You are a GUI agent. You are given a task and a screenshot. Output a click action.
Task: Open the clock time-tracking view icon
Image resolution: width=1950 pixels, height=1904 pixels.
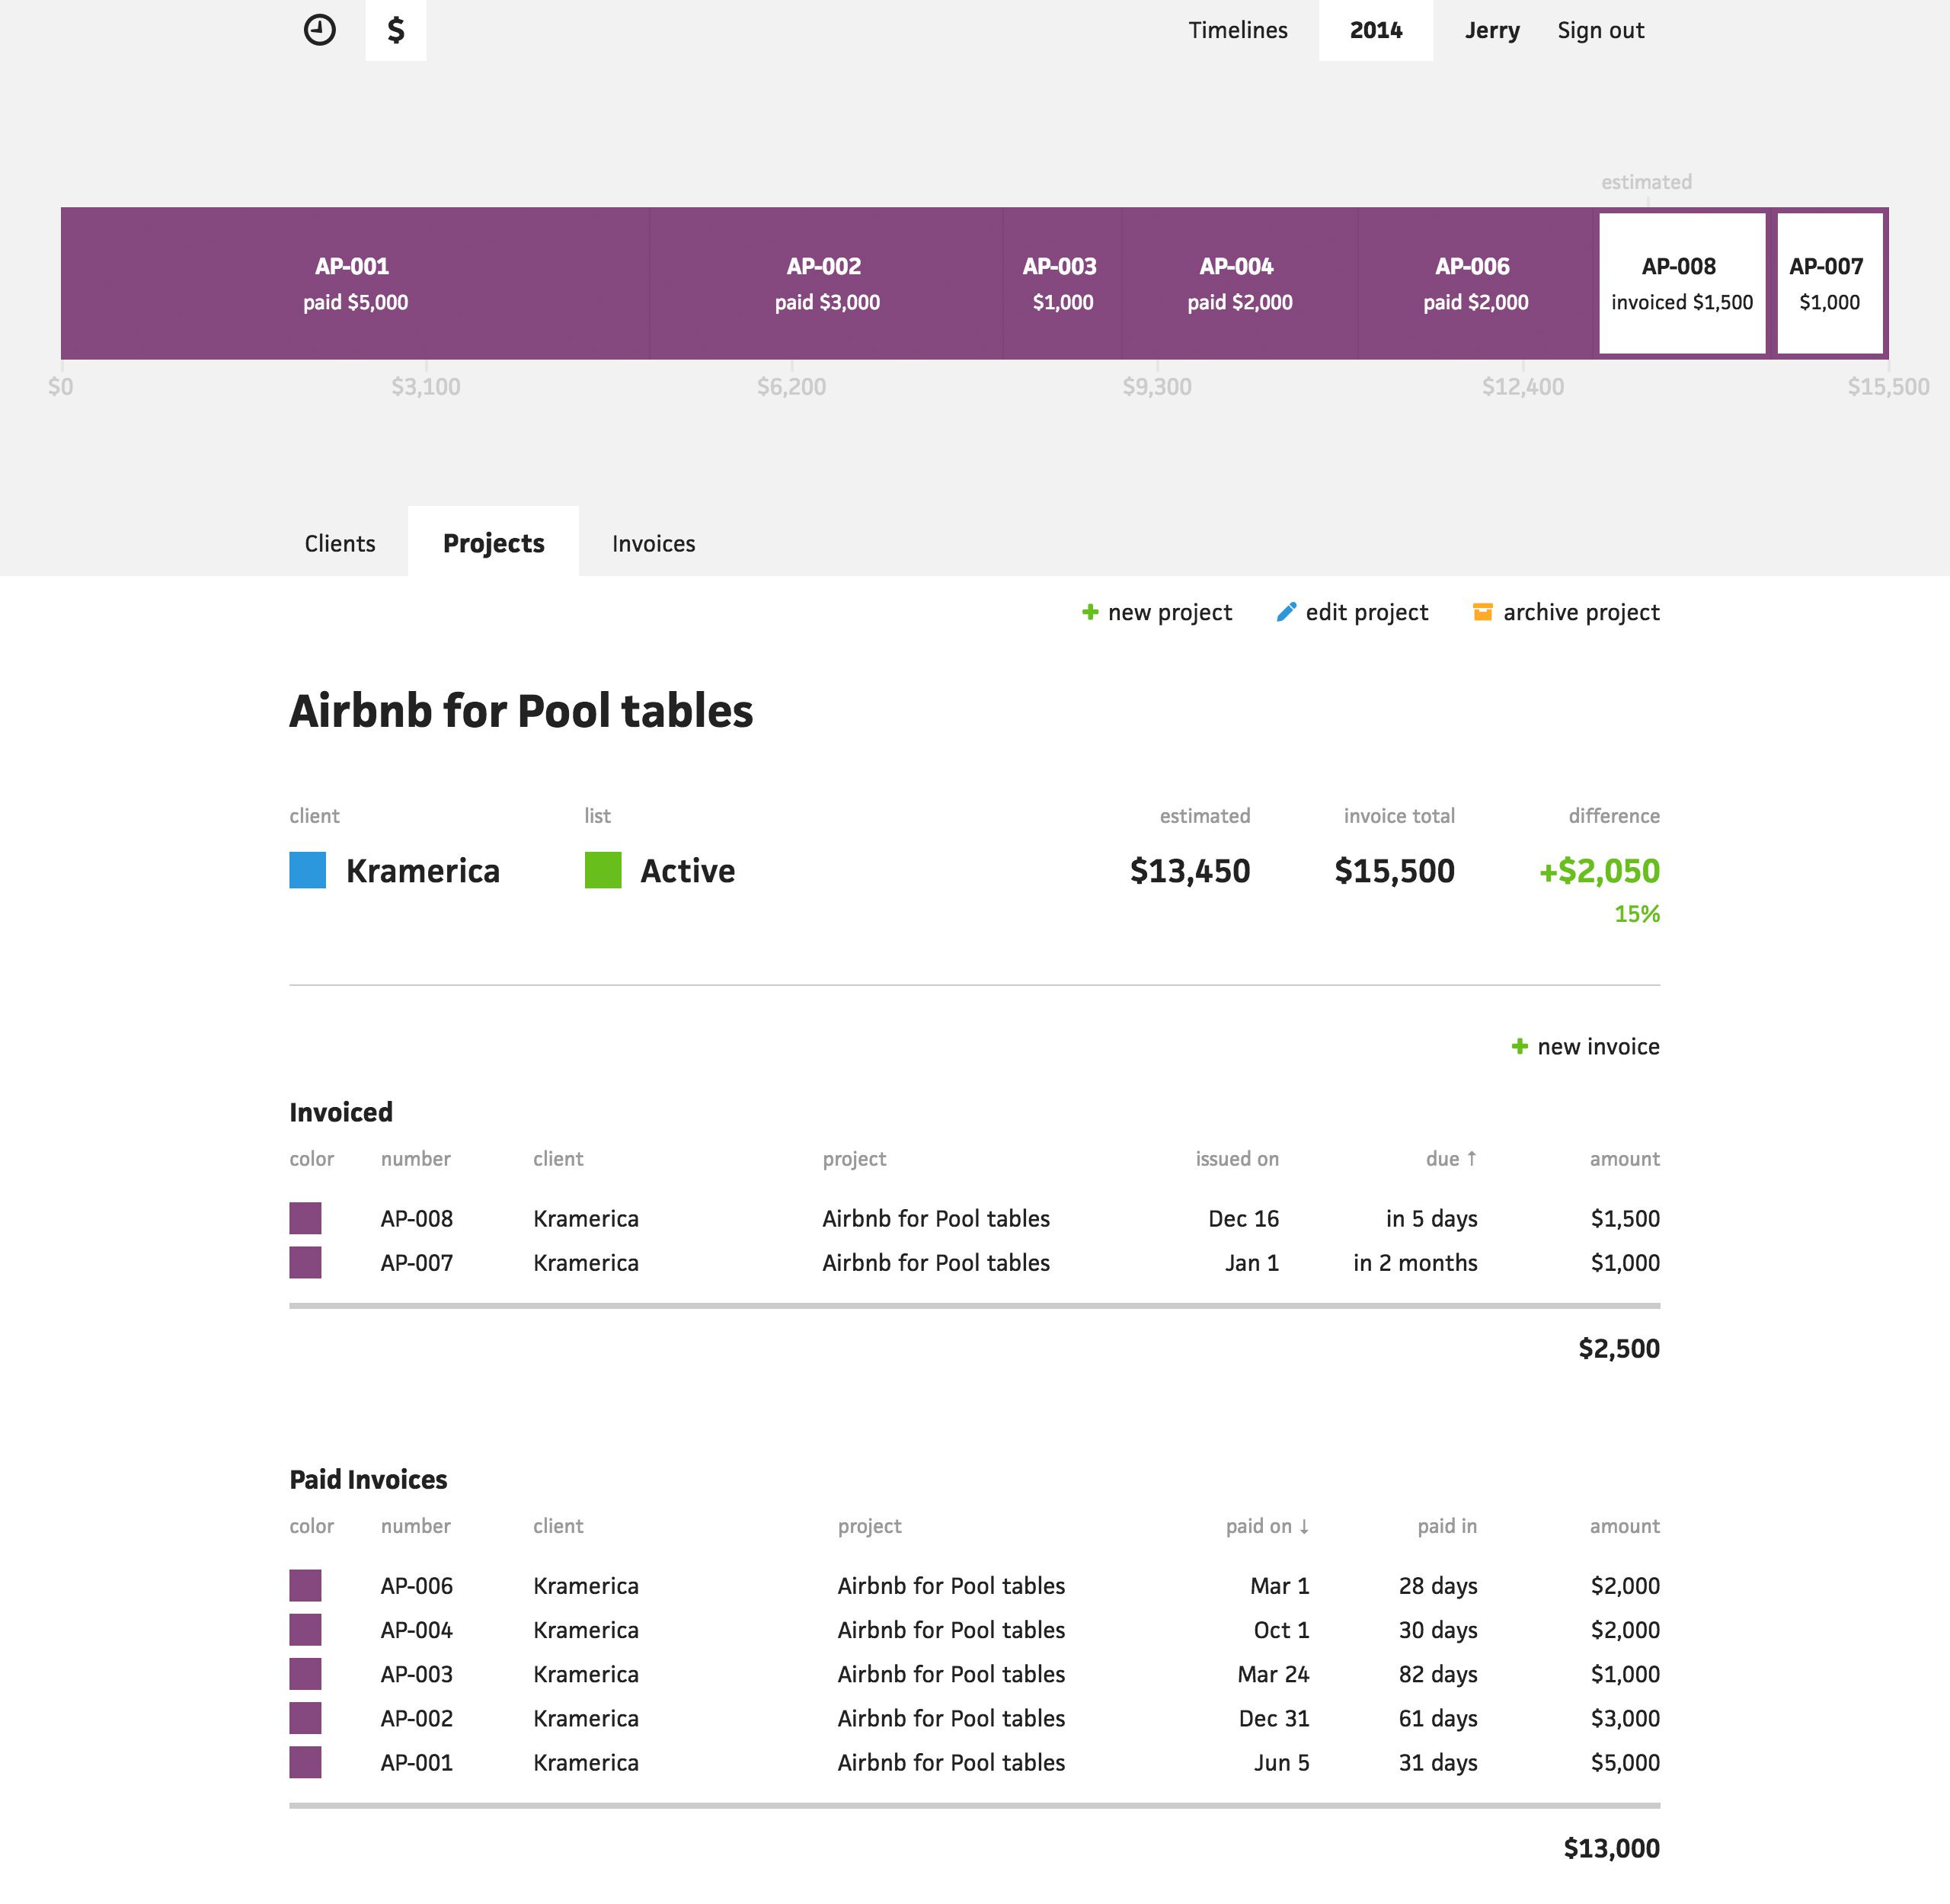(319, 30)
